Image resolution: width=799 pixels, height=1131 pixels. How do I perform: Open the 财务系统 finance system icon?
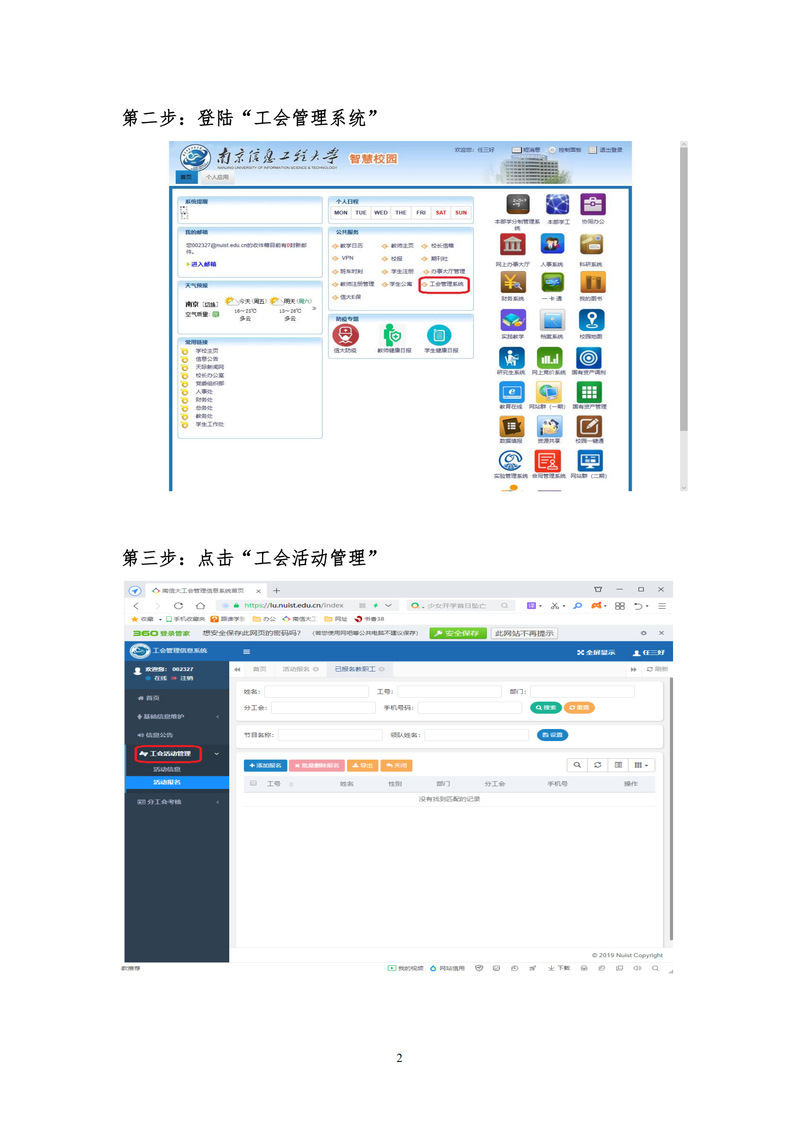pos(512,282)
